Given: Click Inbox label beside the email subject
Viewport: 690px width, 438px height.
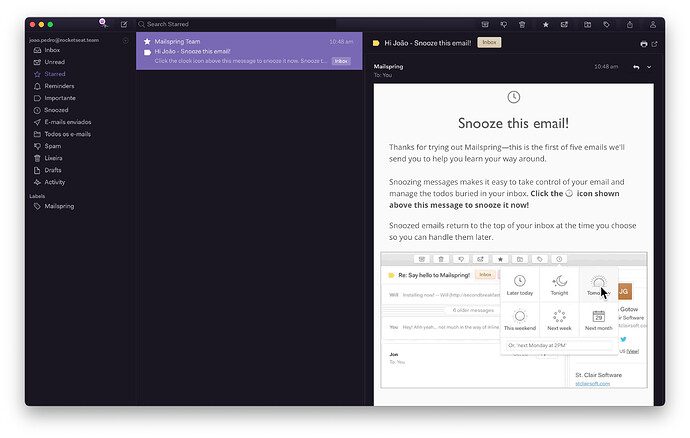Looking at the screenshot, I should (489, 43).
